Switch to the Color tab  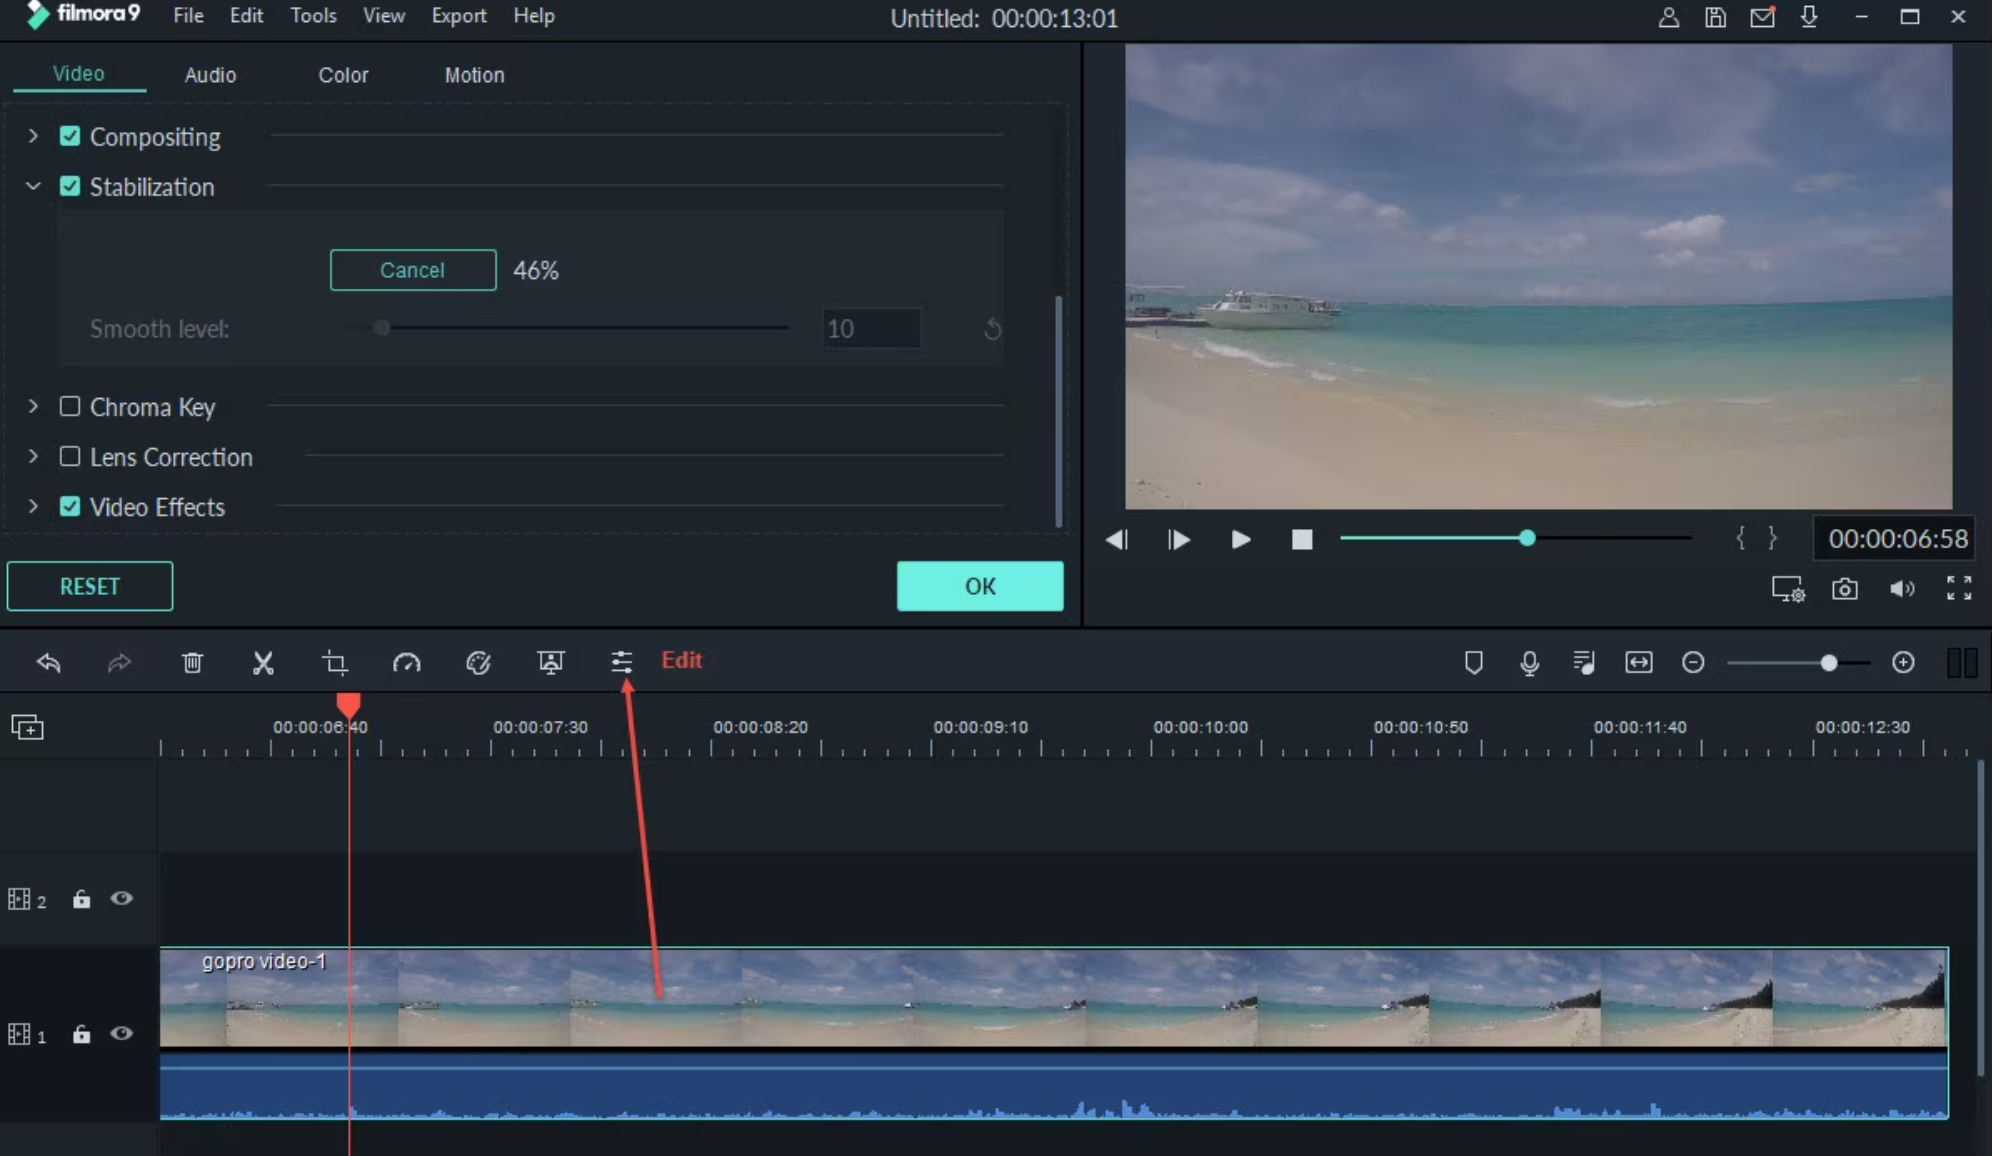tap(343, 75)
